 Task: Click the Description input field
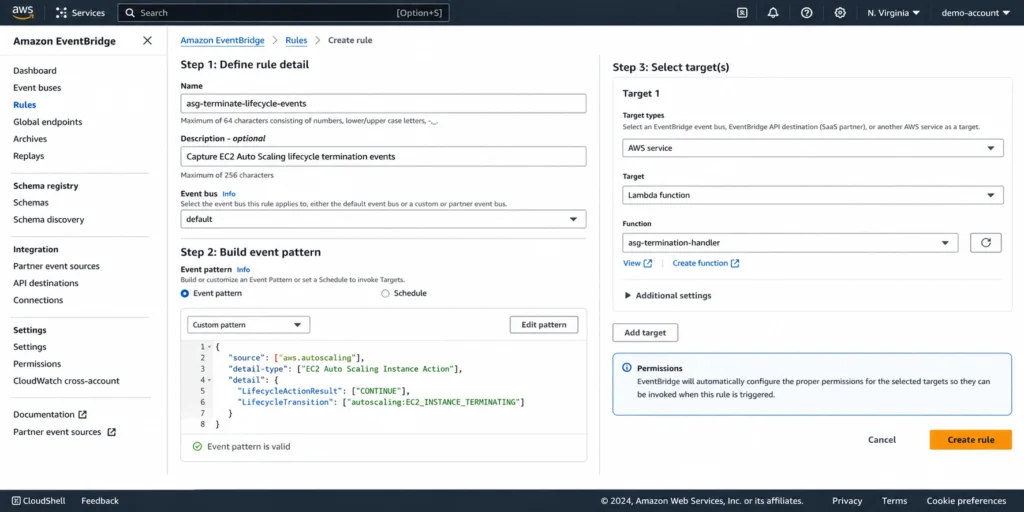click(x=383, y=157)
